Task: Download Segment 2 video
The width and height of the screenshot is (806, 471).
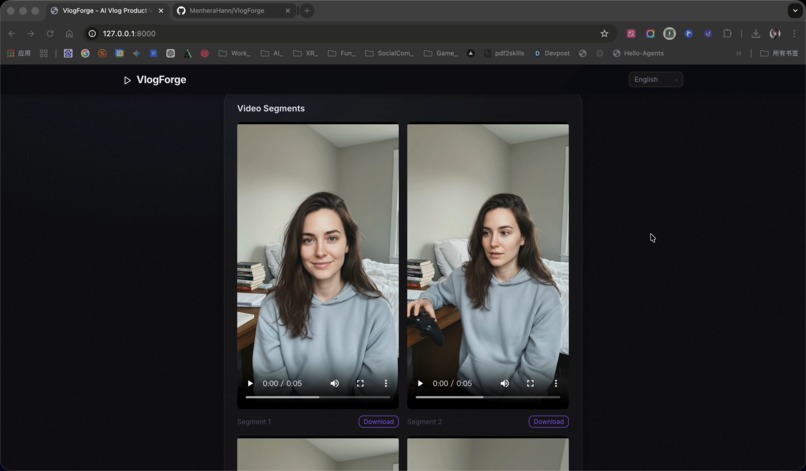Action: point(548,422)
